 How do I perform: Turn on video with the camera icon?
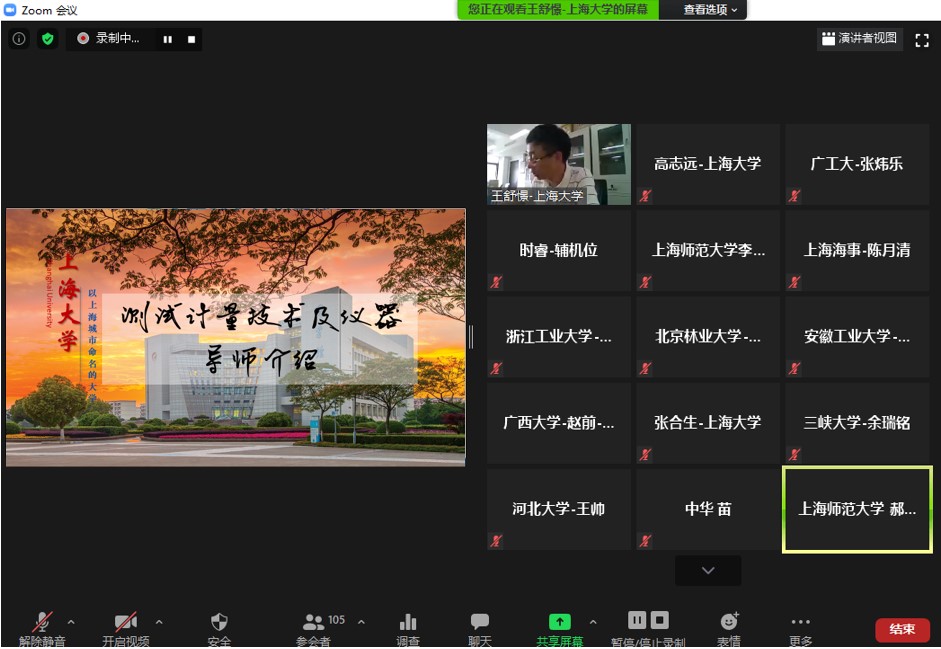(125, 624)
